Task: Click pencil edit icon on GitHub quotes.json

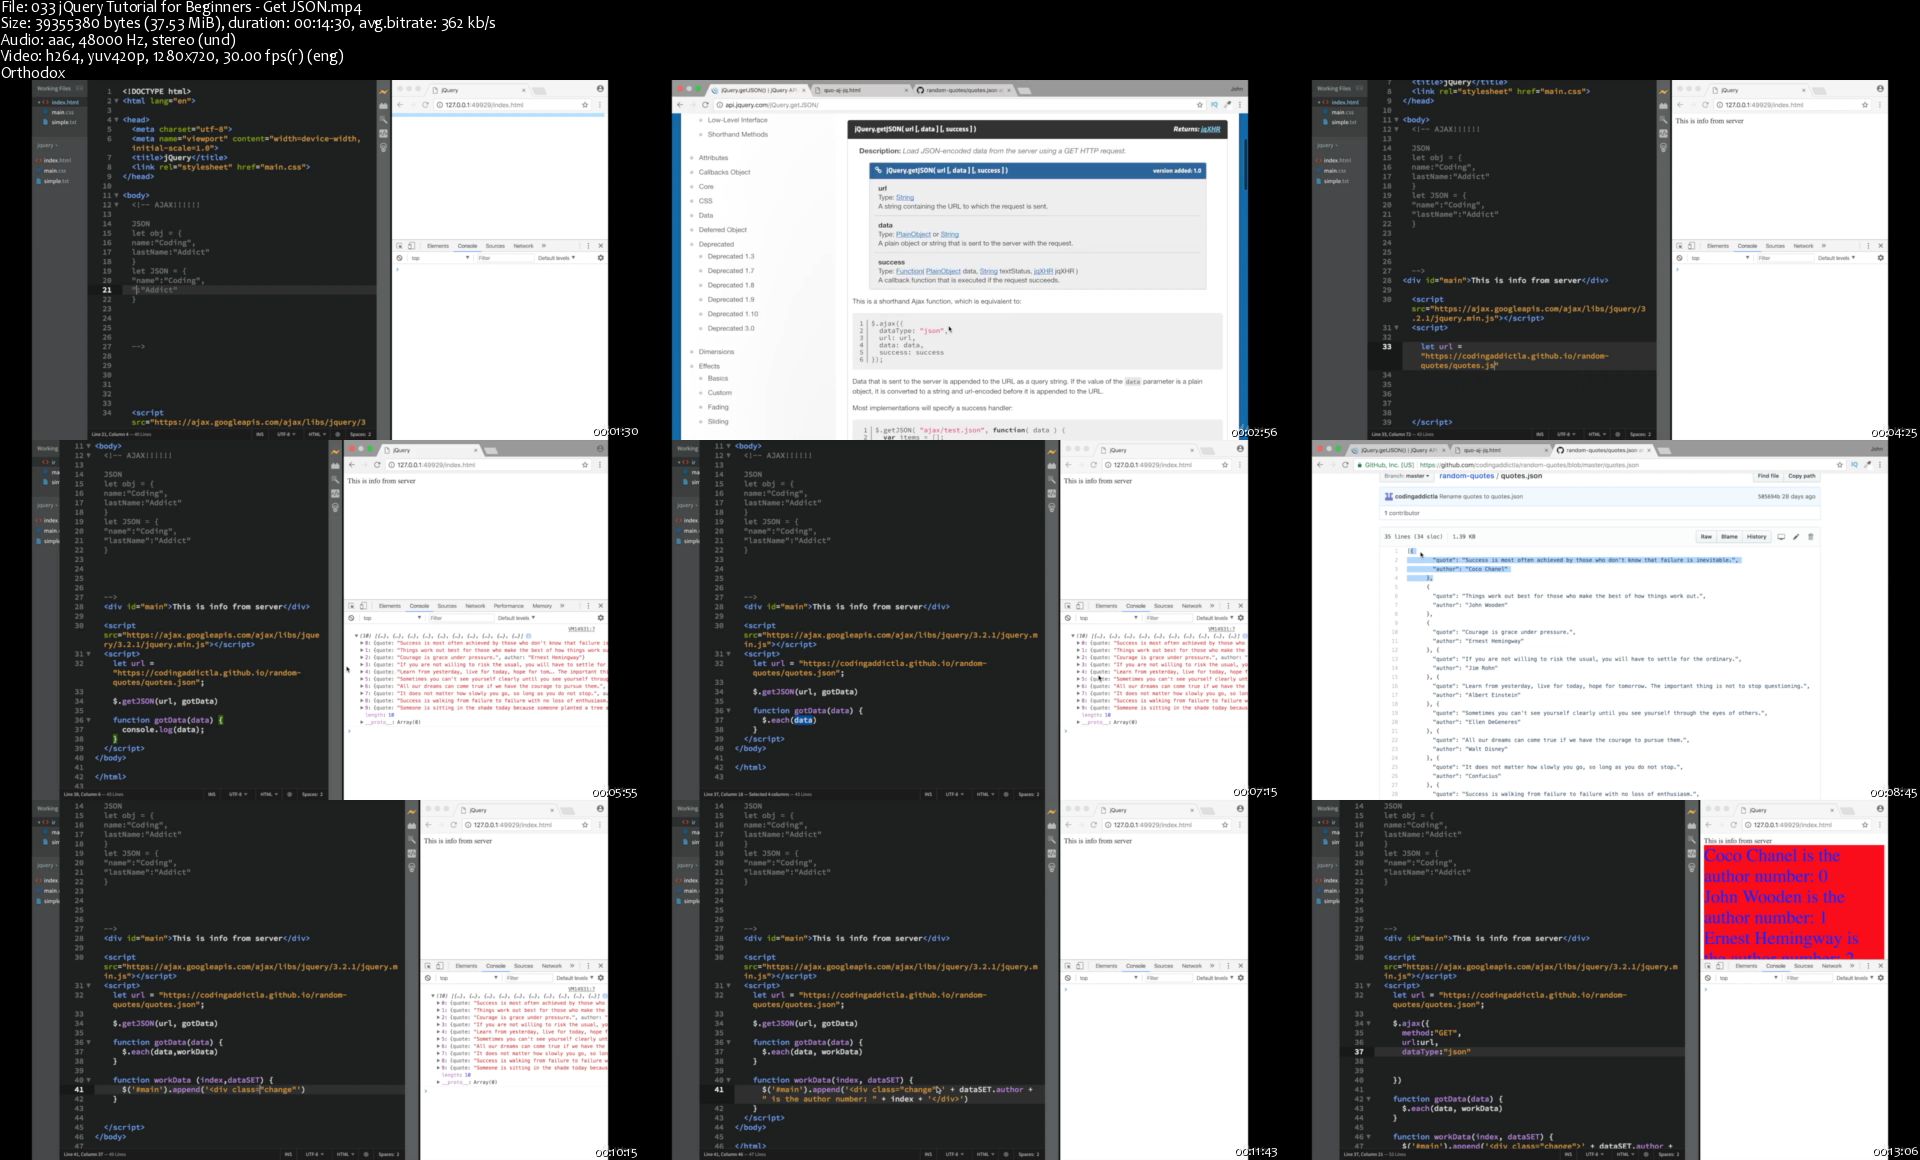Action: [x=1796, y=537]
